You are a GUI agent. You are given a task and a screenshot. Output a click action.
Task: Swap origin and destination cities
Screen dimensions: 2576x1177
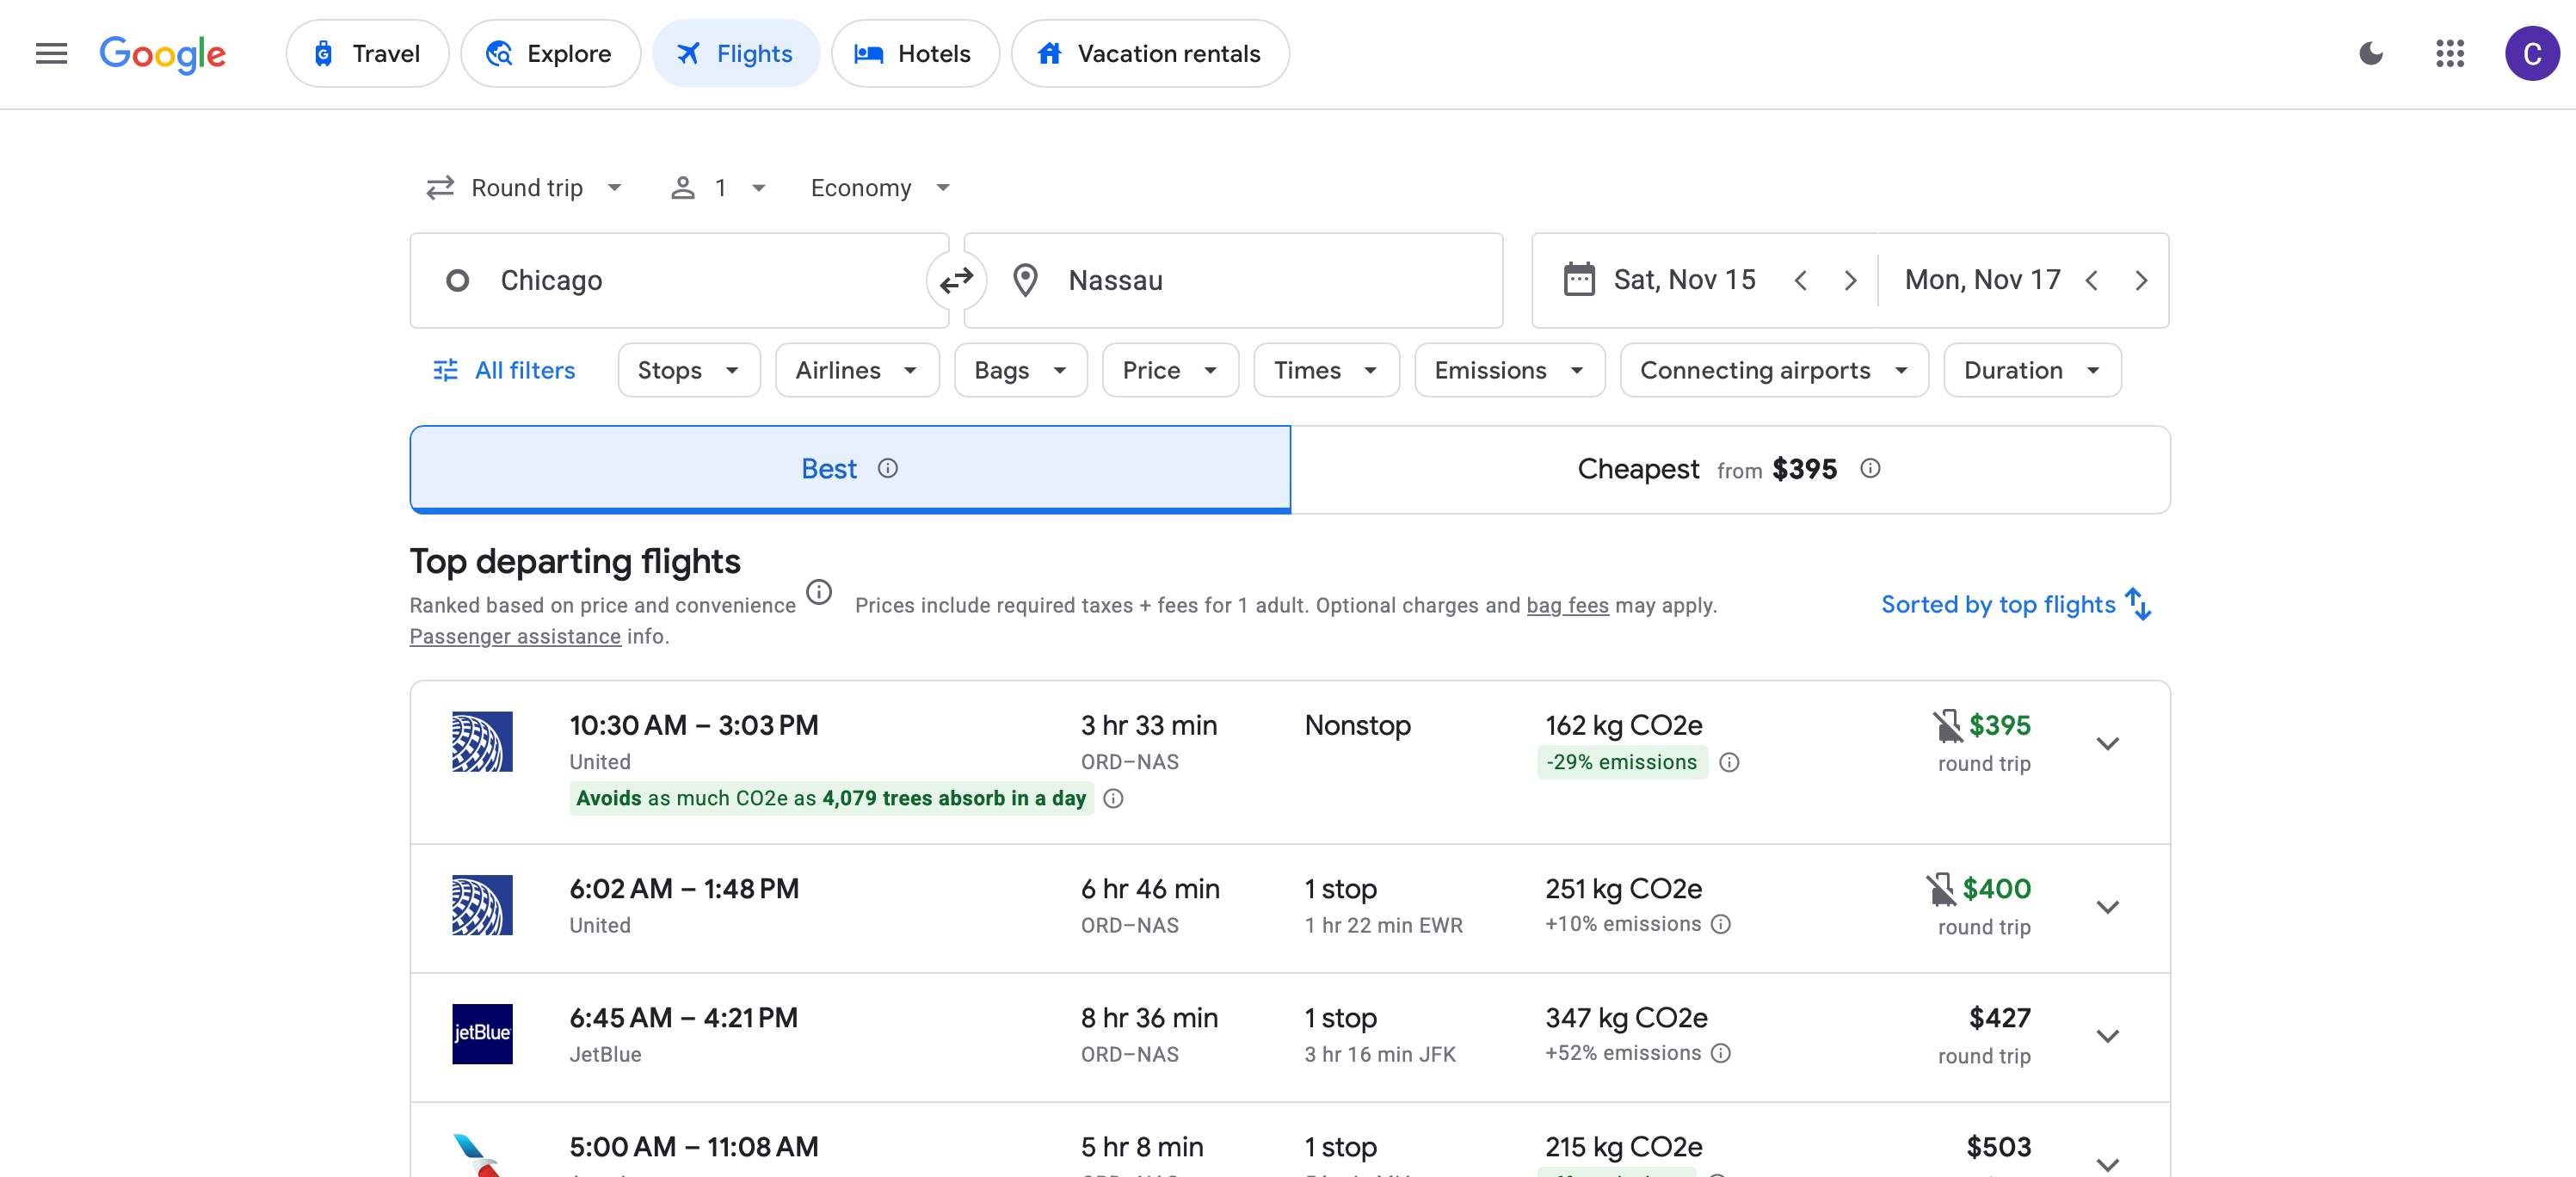coord(956,281)
